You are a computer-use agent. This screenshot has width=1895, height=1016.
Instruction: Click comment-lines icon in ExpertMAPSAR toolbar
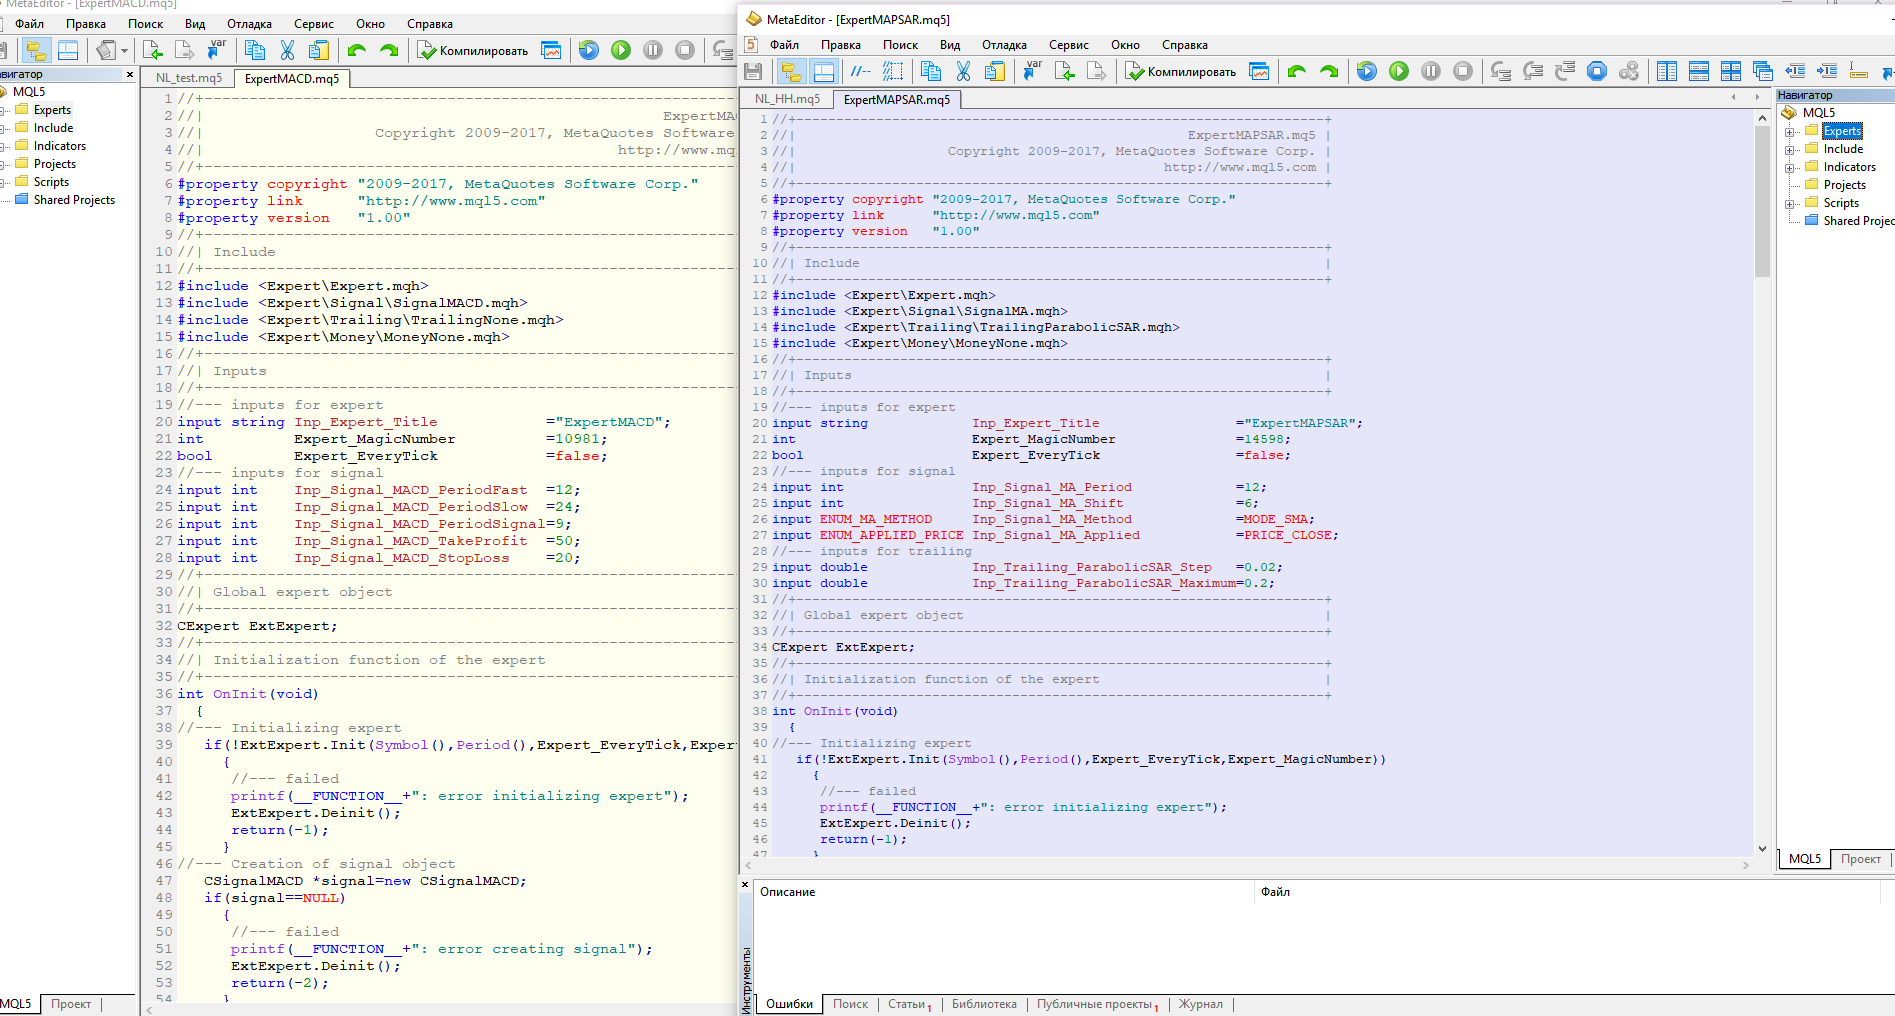coord(860,71)
